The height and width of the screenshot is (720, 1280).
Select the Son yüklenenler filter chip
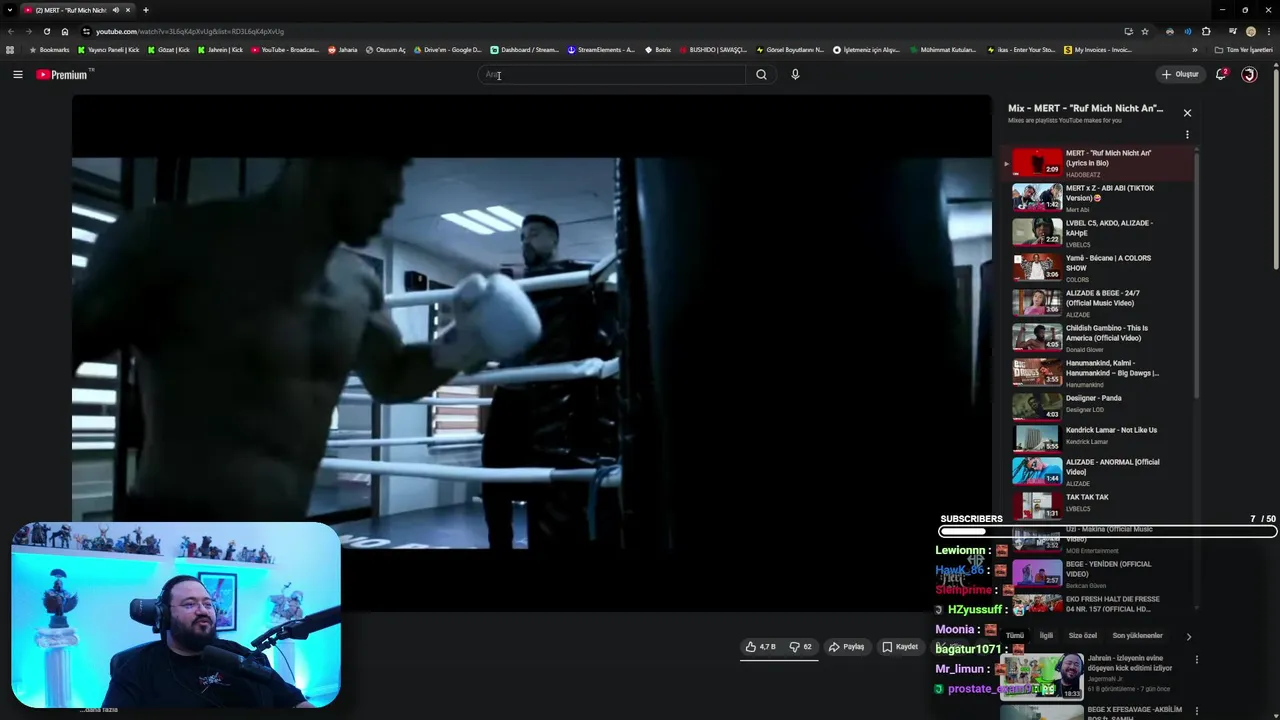coord(1138,636)
